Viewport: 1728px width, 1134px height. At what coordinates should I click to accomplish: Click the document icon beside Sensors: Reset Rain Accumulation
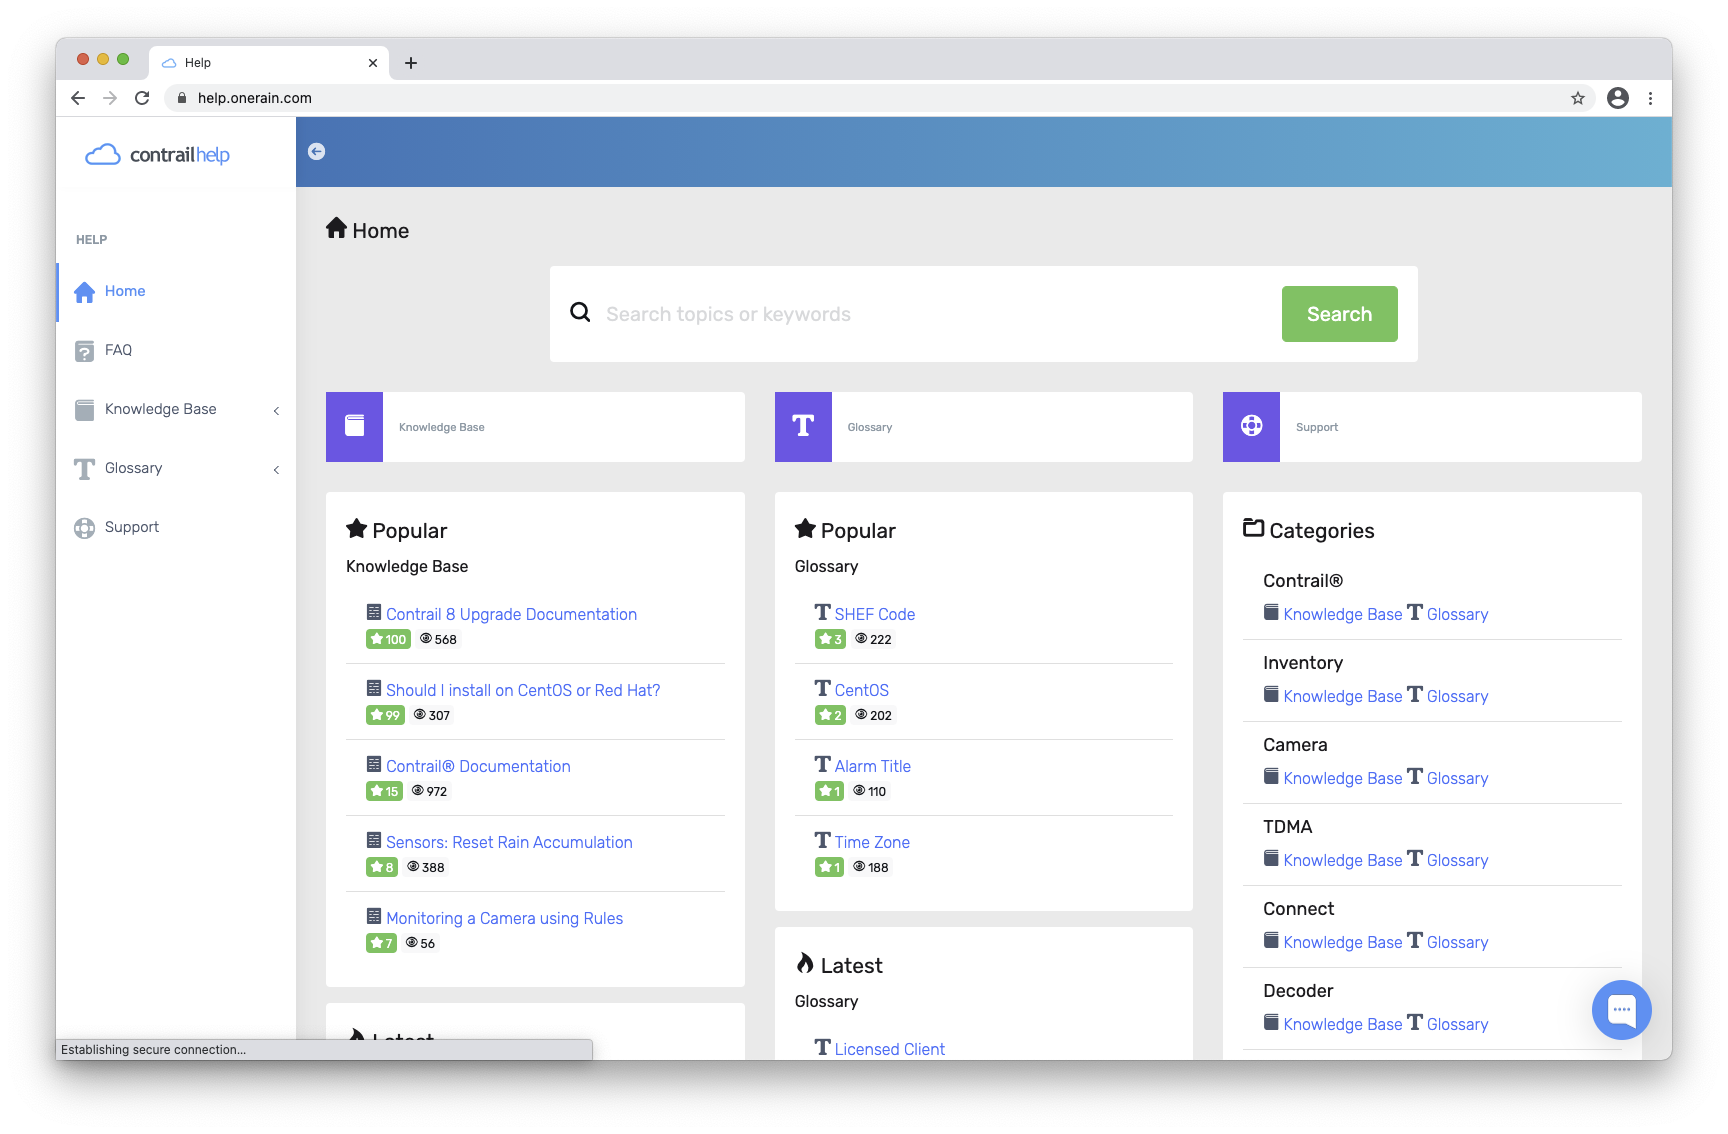tap(374, 840)
